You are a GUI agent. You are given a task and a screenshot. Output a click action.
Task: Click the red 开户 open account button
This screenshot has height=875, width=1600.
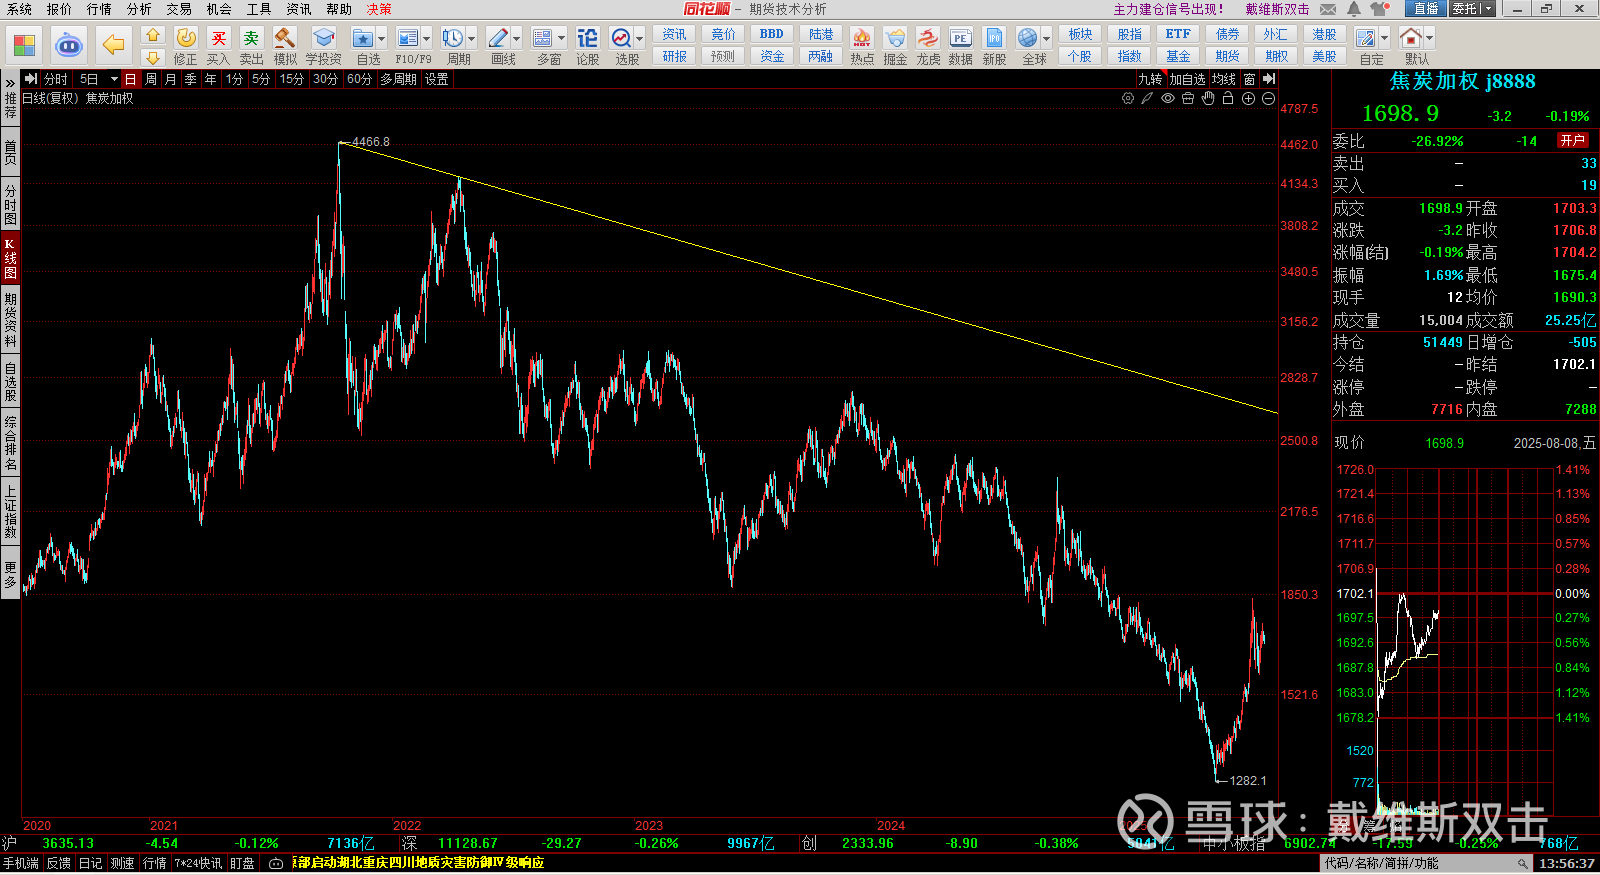pyautogui.click(x=1573, y=141)
